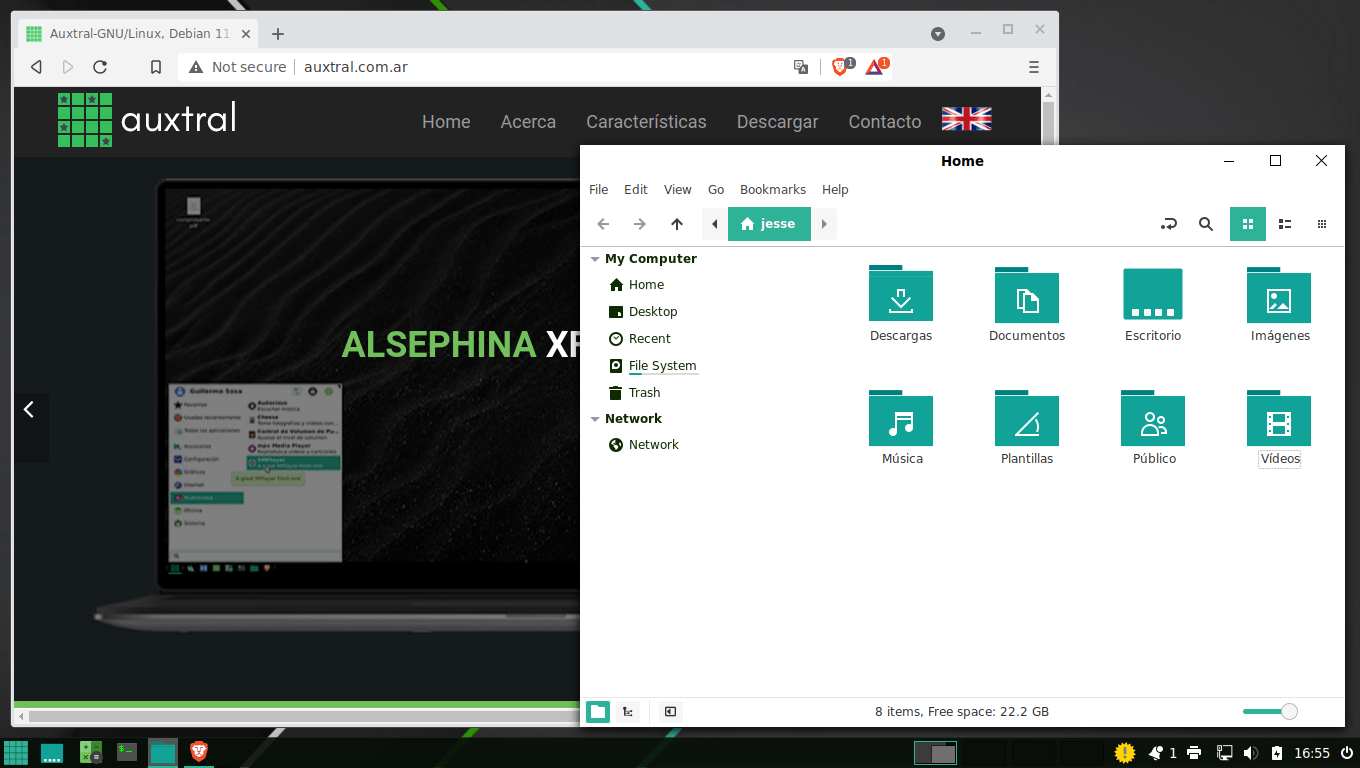Collapse the Network section
The height and width of the screenshot is (768, 1360).
[x=595, y=419]
